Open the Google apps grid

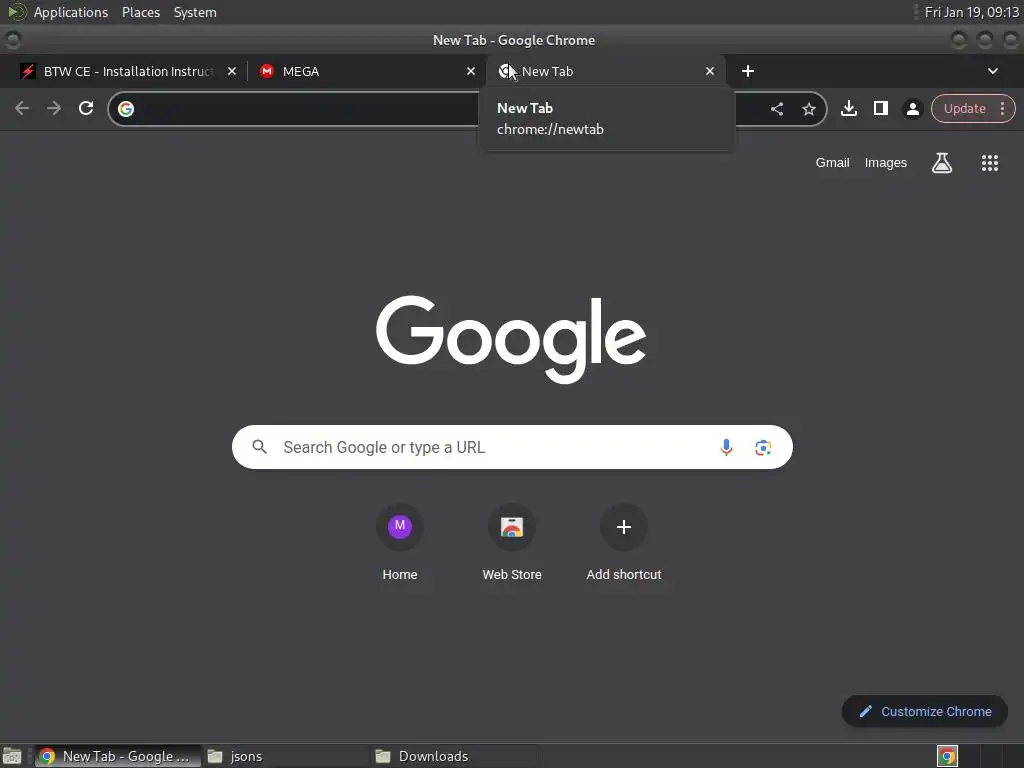(989, 163)
